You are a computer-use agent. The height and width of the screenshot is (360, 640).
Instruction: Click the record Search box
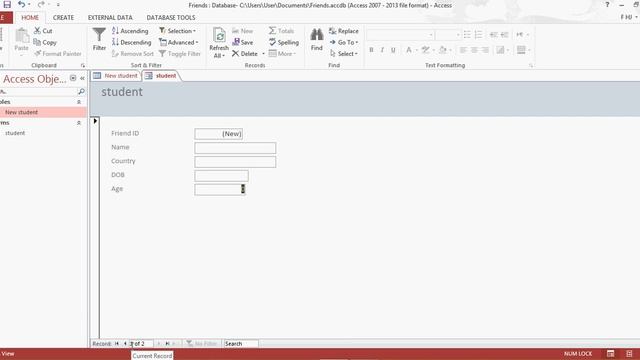(241, 344)
